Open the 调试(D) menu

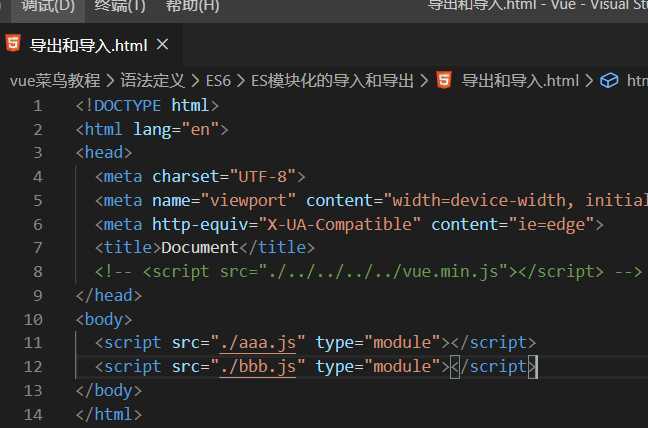pyautogui.click(x=48, y=6)
